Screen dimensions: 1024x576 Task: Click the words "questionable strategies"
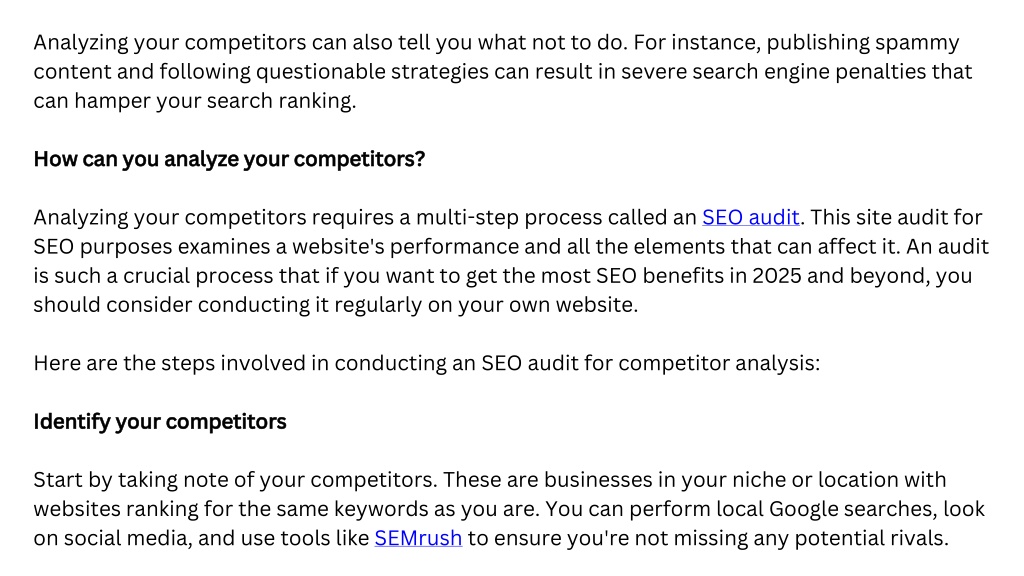(372, 72)
